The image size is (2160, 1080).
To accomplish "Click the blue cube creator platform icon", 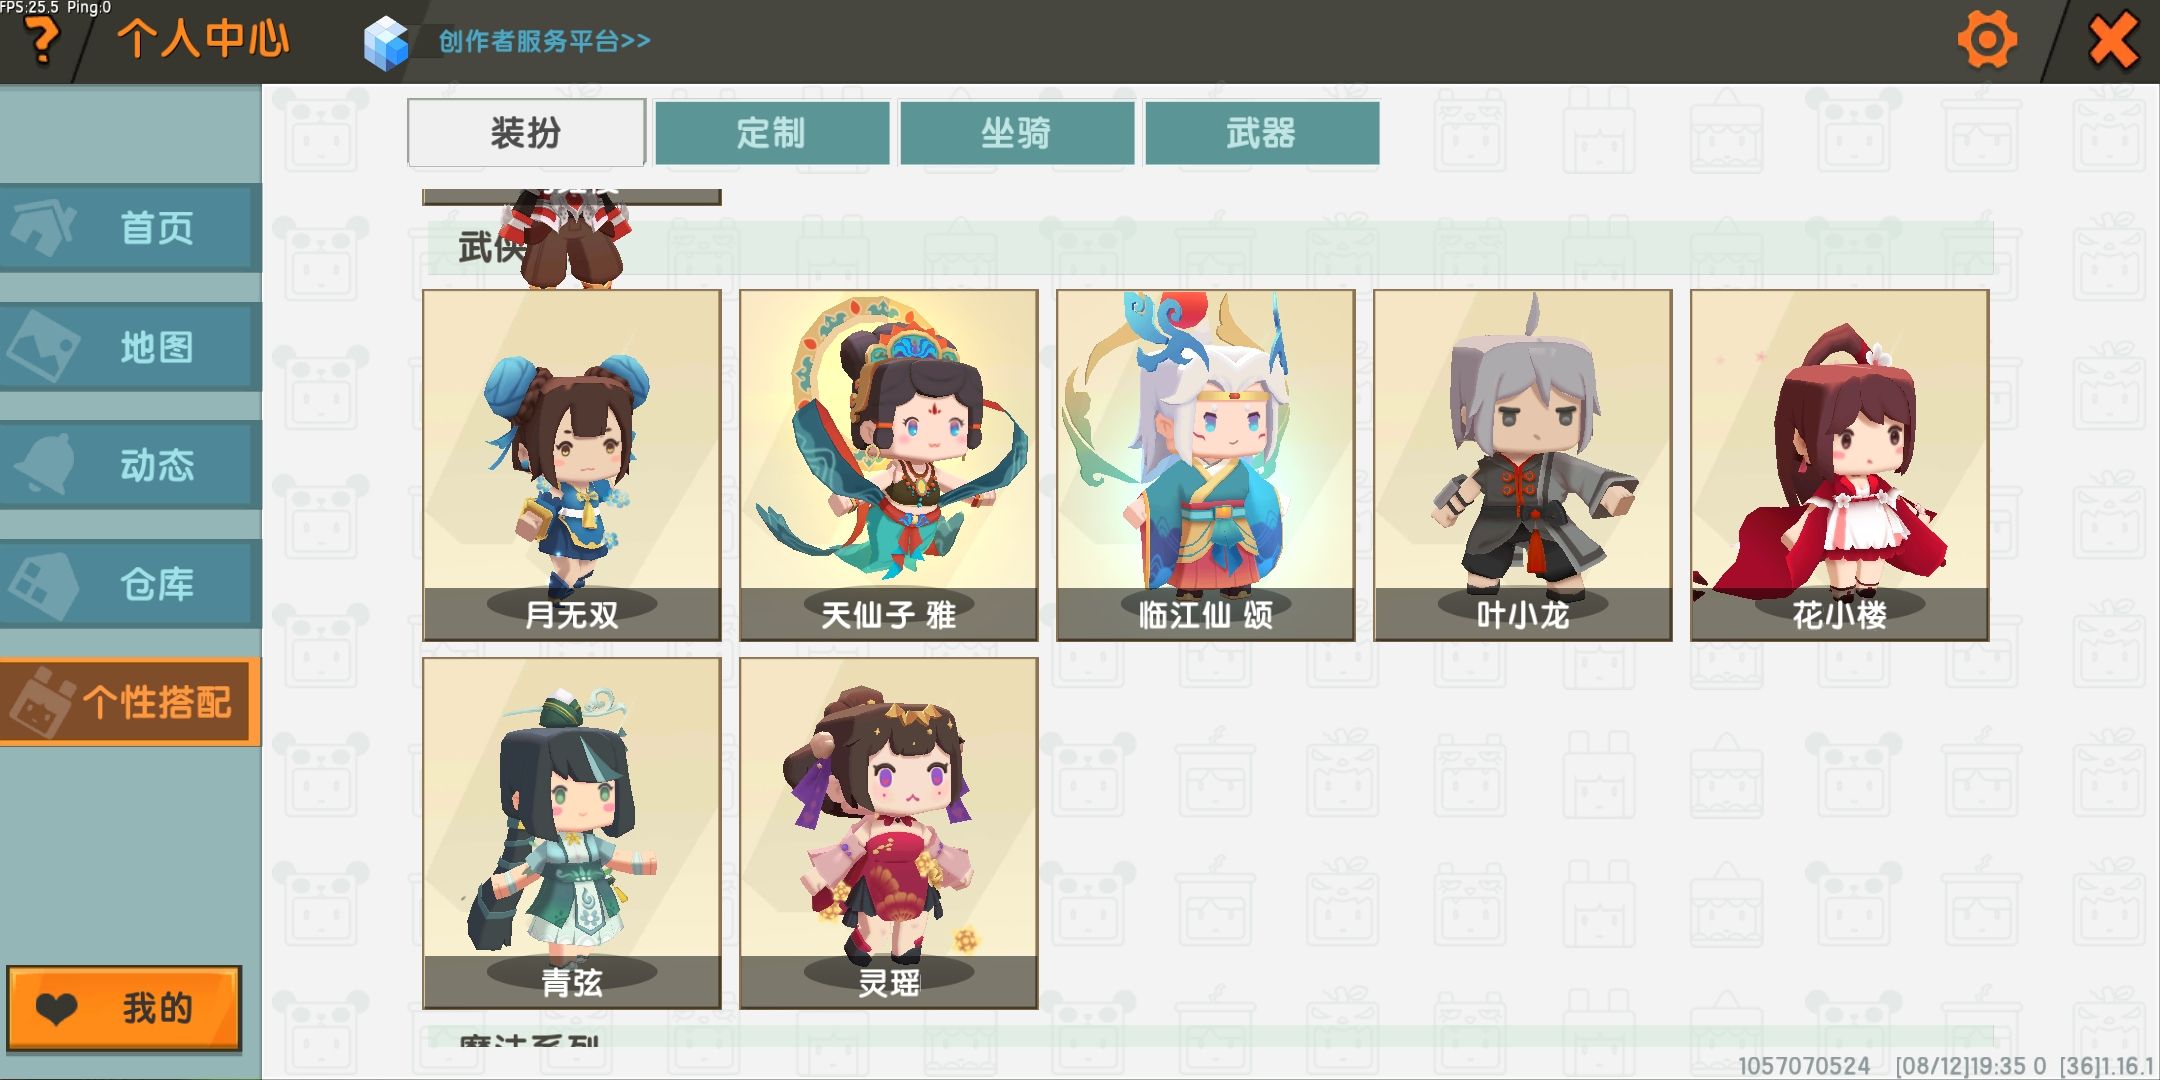I will pos(386,43).
